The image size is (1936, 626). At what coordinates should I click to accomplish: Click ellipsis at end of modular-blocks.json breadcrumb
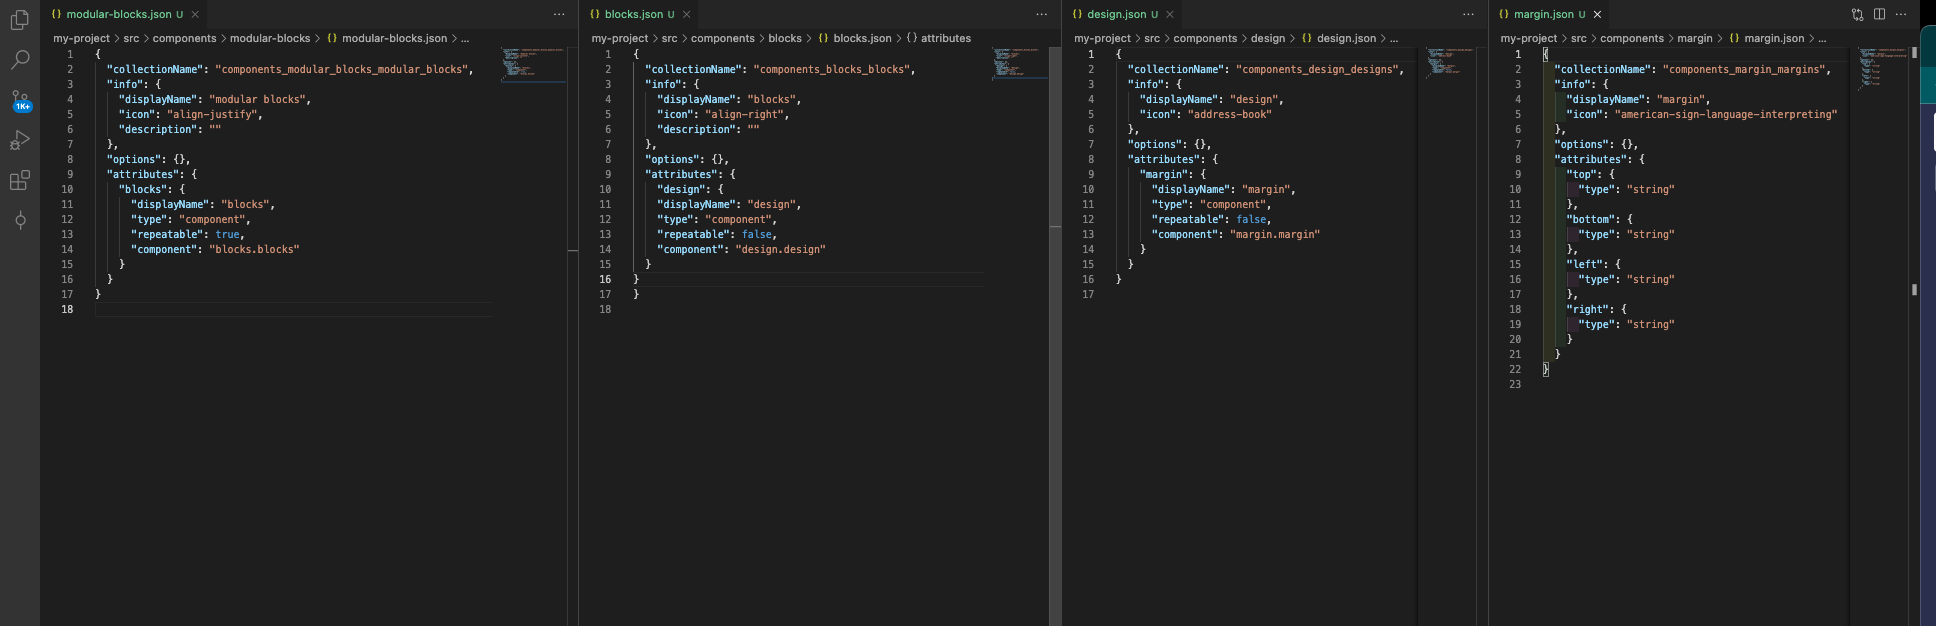click(x=465, y=38)
